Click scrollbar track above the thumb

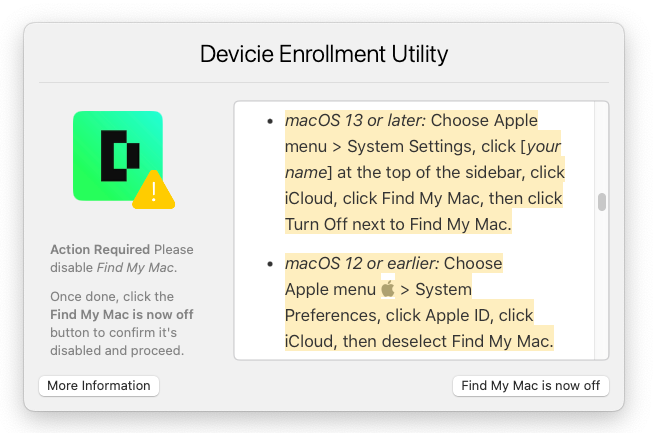602,147
